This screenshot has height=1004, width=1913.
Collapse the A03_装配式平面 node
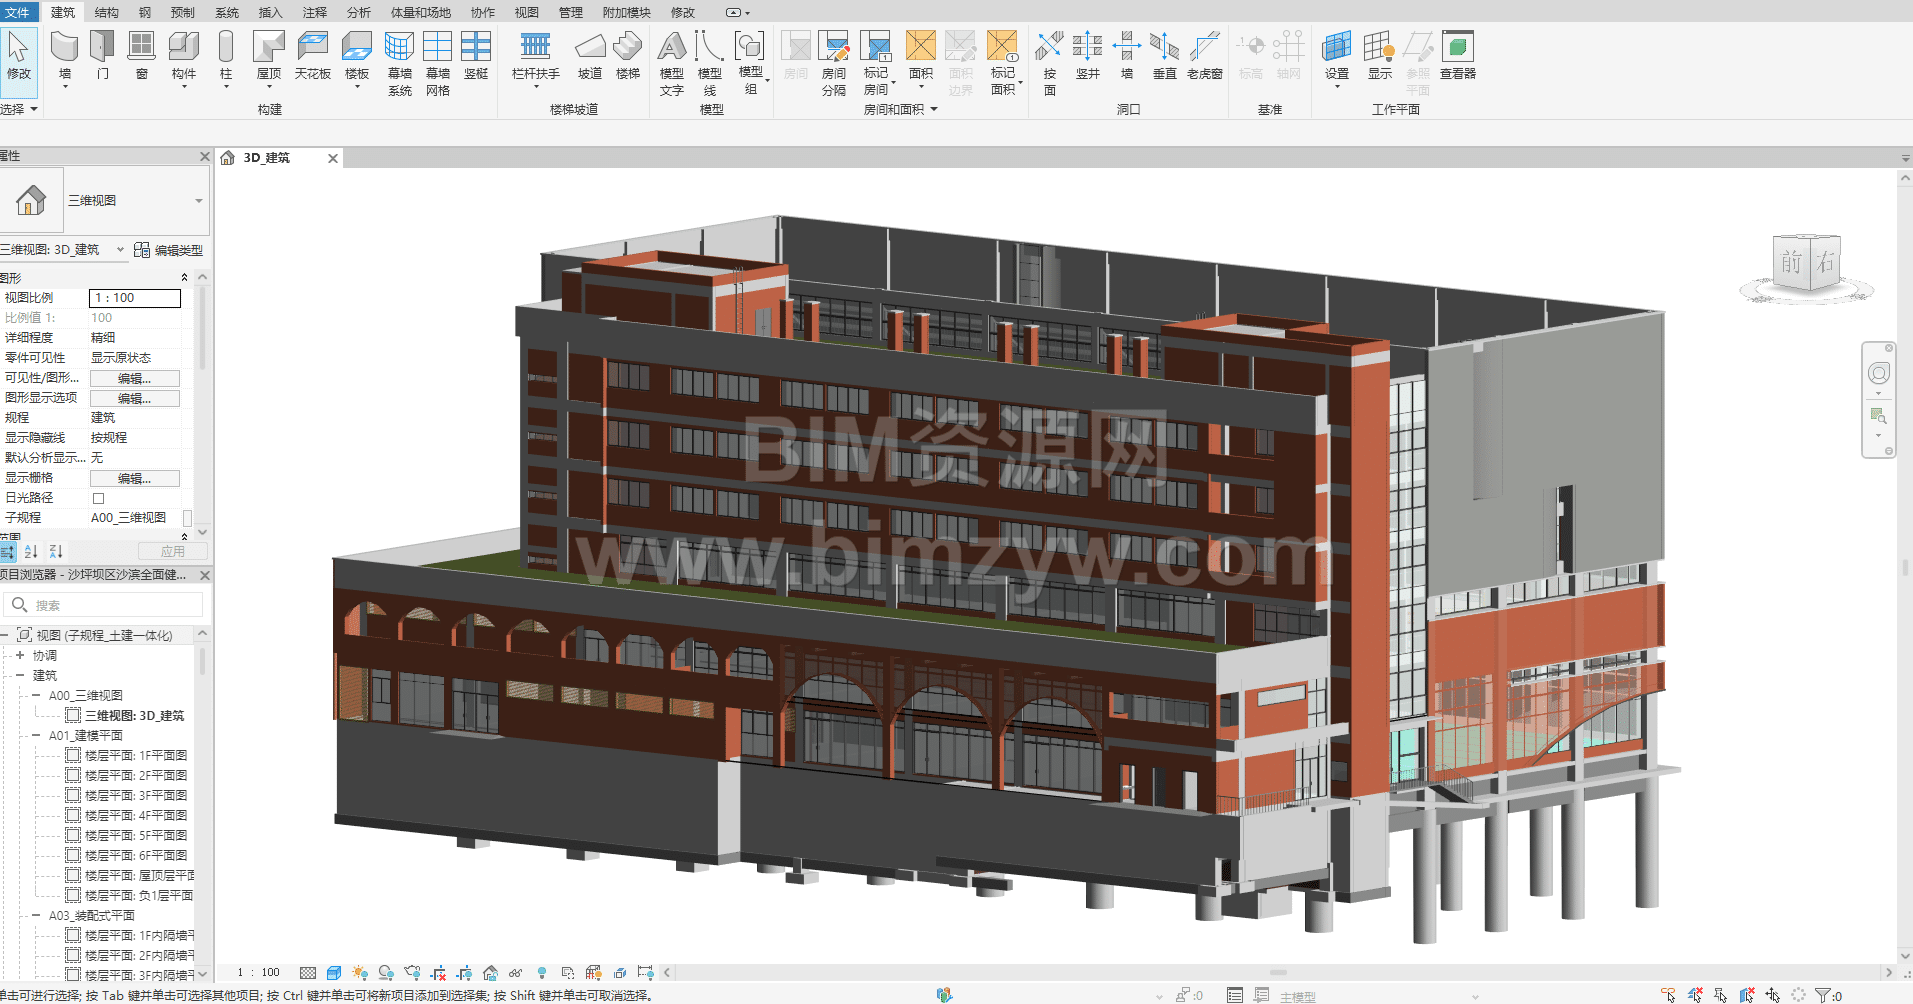point(36,916)
